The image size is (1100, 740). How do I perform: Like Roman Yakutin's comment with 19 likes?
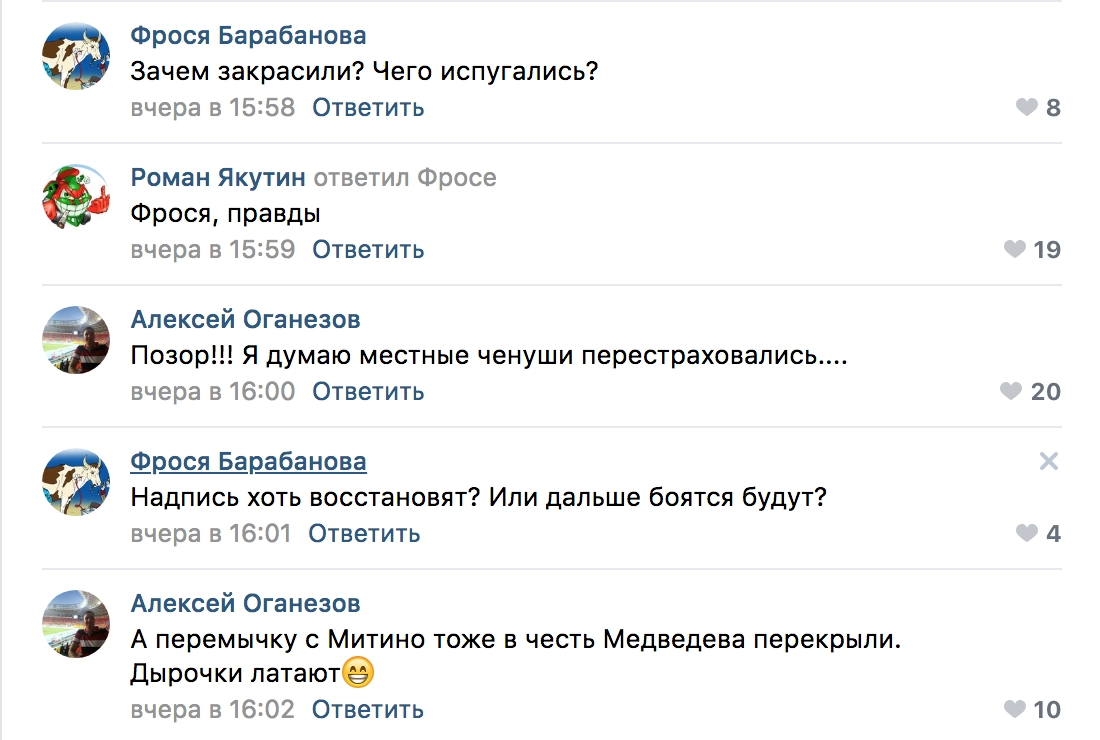coord(1015,249)
